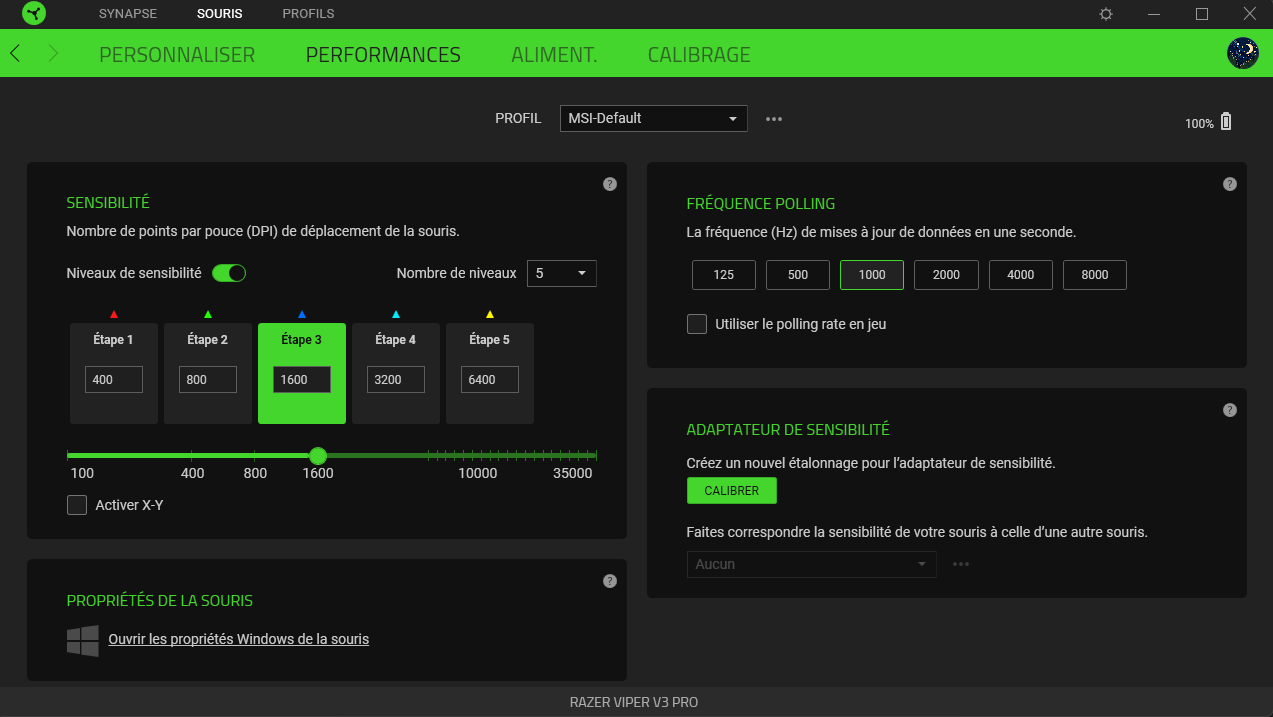Enable Activer X-Y checkbox
The height and width of the screenshot is (717, 1273).
(x=77, y=505)
